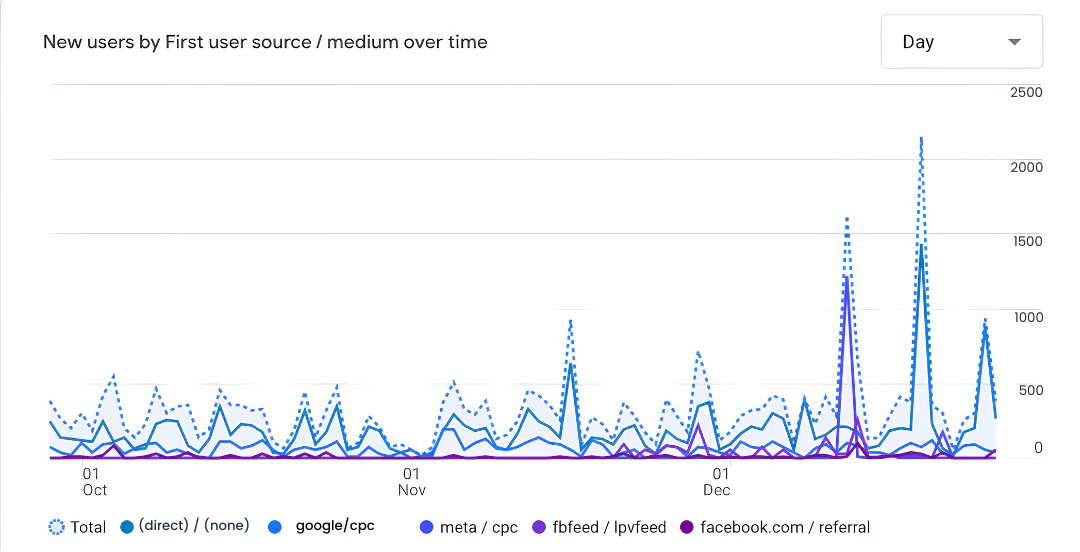Click the (direct) / (none) legend dot
This screenshot has width=1080, height=552.
click(x=127, y=527)
